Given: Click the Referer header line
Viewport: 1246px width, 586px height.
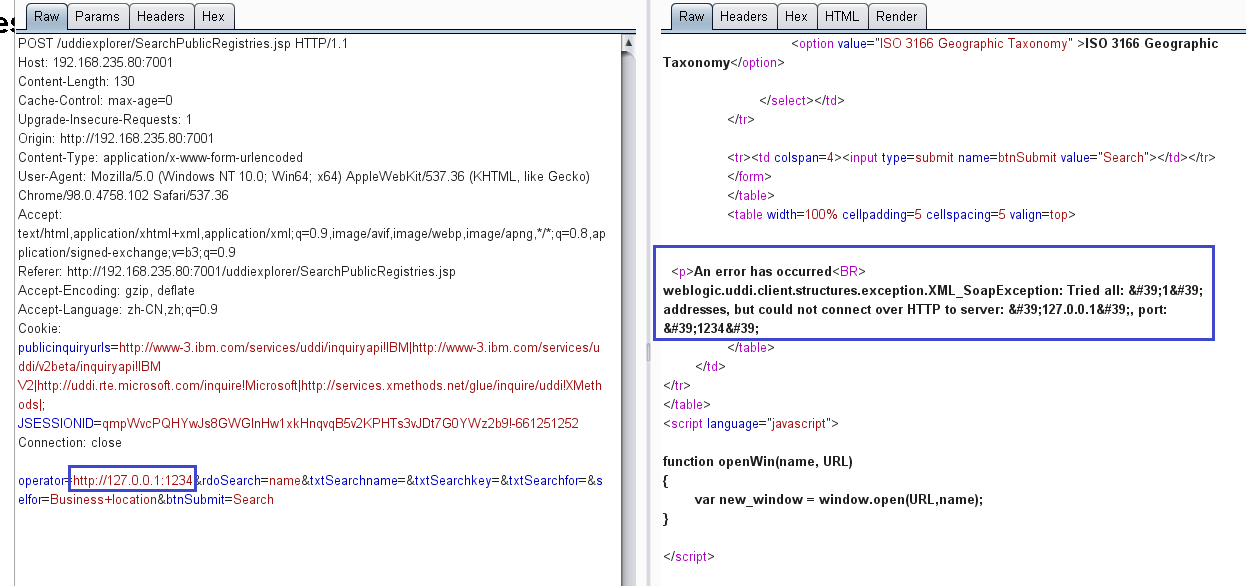Looking at the screenshot, I should (x=237, y=272).
